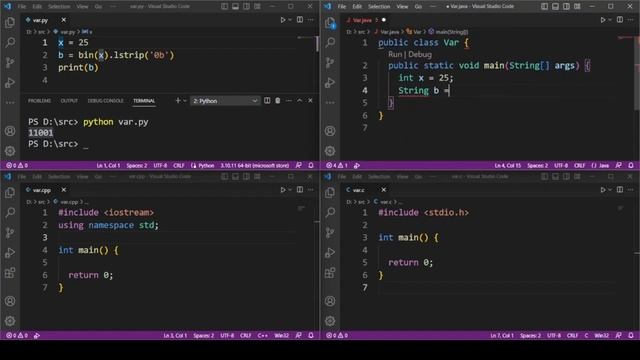Run Java file in the Var.java window
Image resolution: width=640 pixels, height=360 pixels.
tap(603, 20)
